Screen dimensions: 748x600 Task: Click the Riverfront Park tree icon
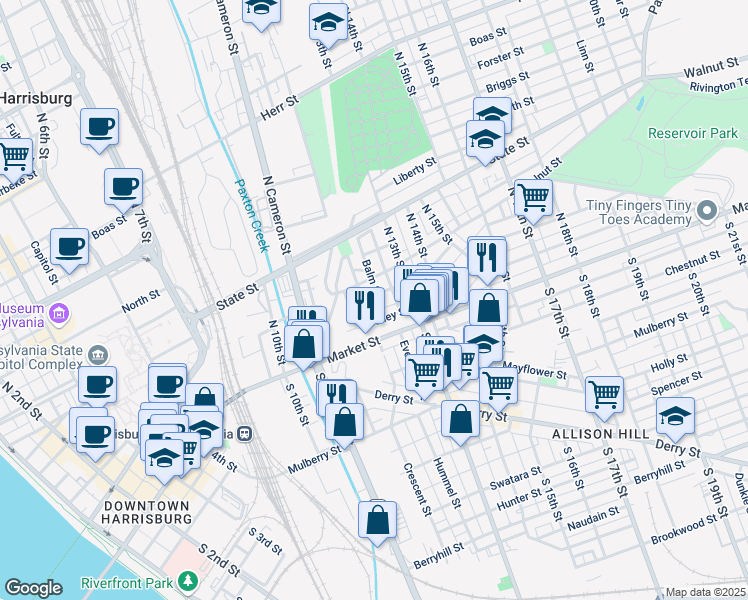click(188, 581)
